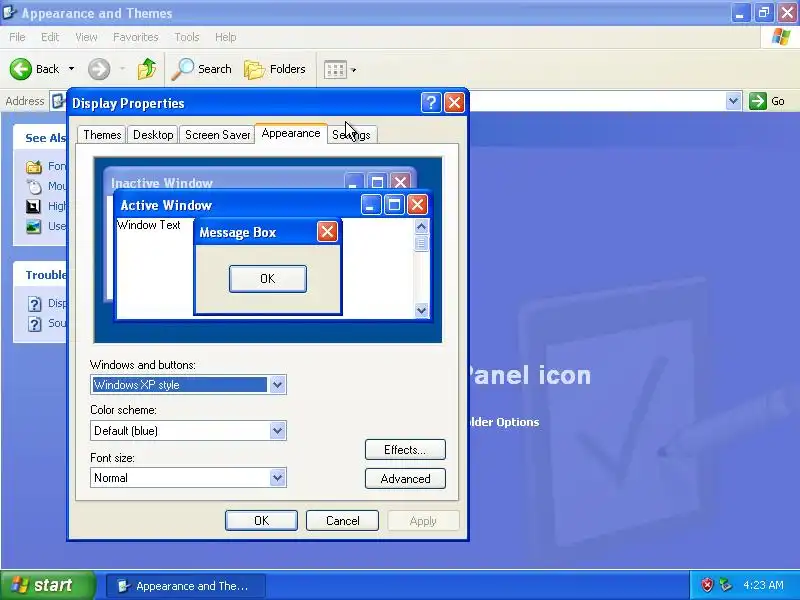Image resolution: width=800 pixels, height=600 pixels.
Task: Click the Start button
Action: coord(47,585)
